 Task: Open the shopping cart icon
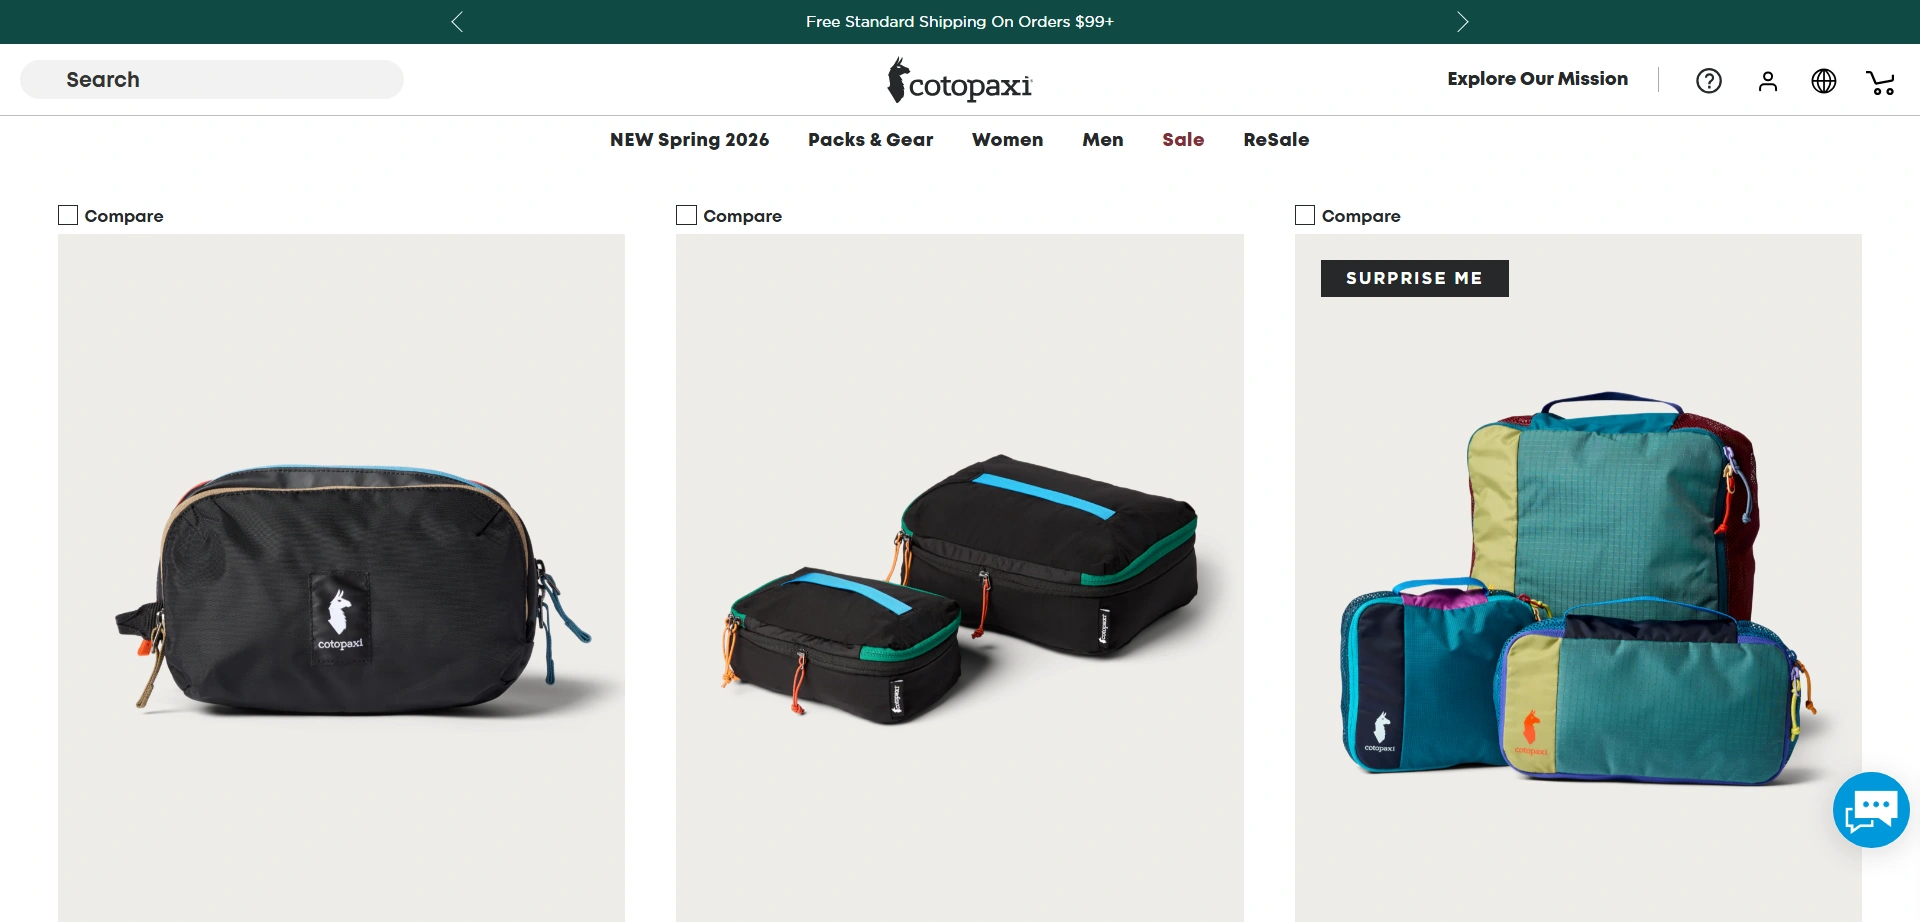coord(1881,82)
